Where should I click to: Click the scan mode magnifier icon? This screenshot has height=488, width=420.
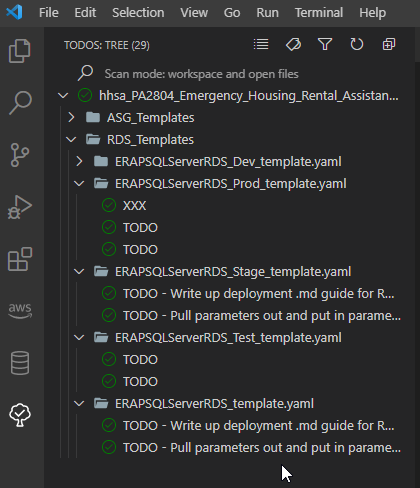85,73
